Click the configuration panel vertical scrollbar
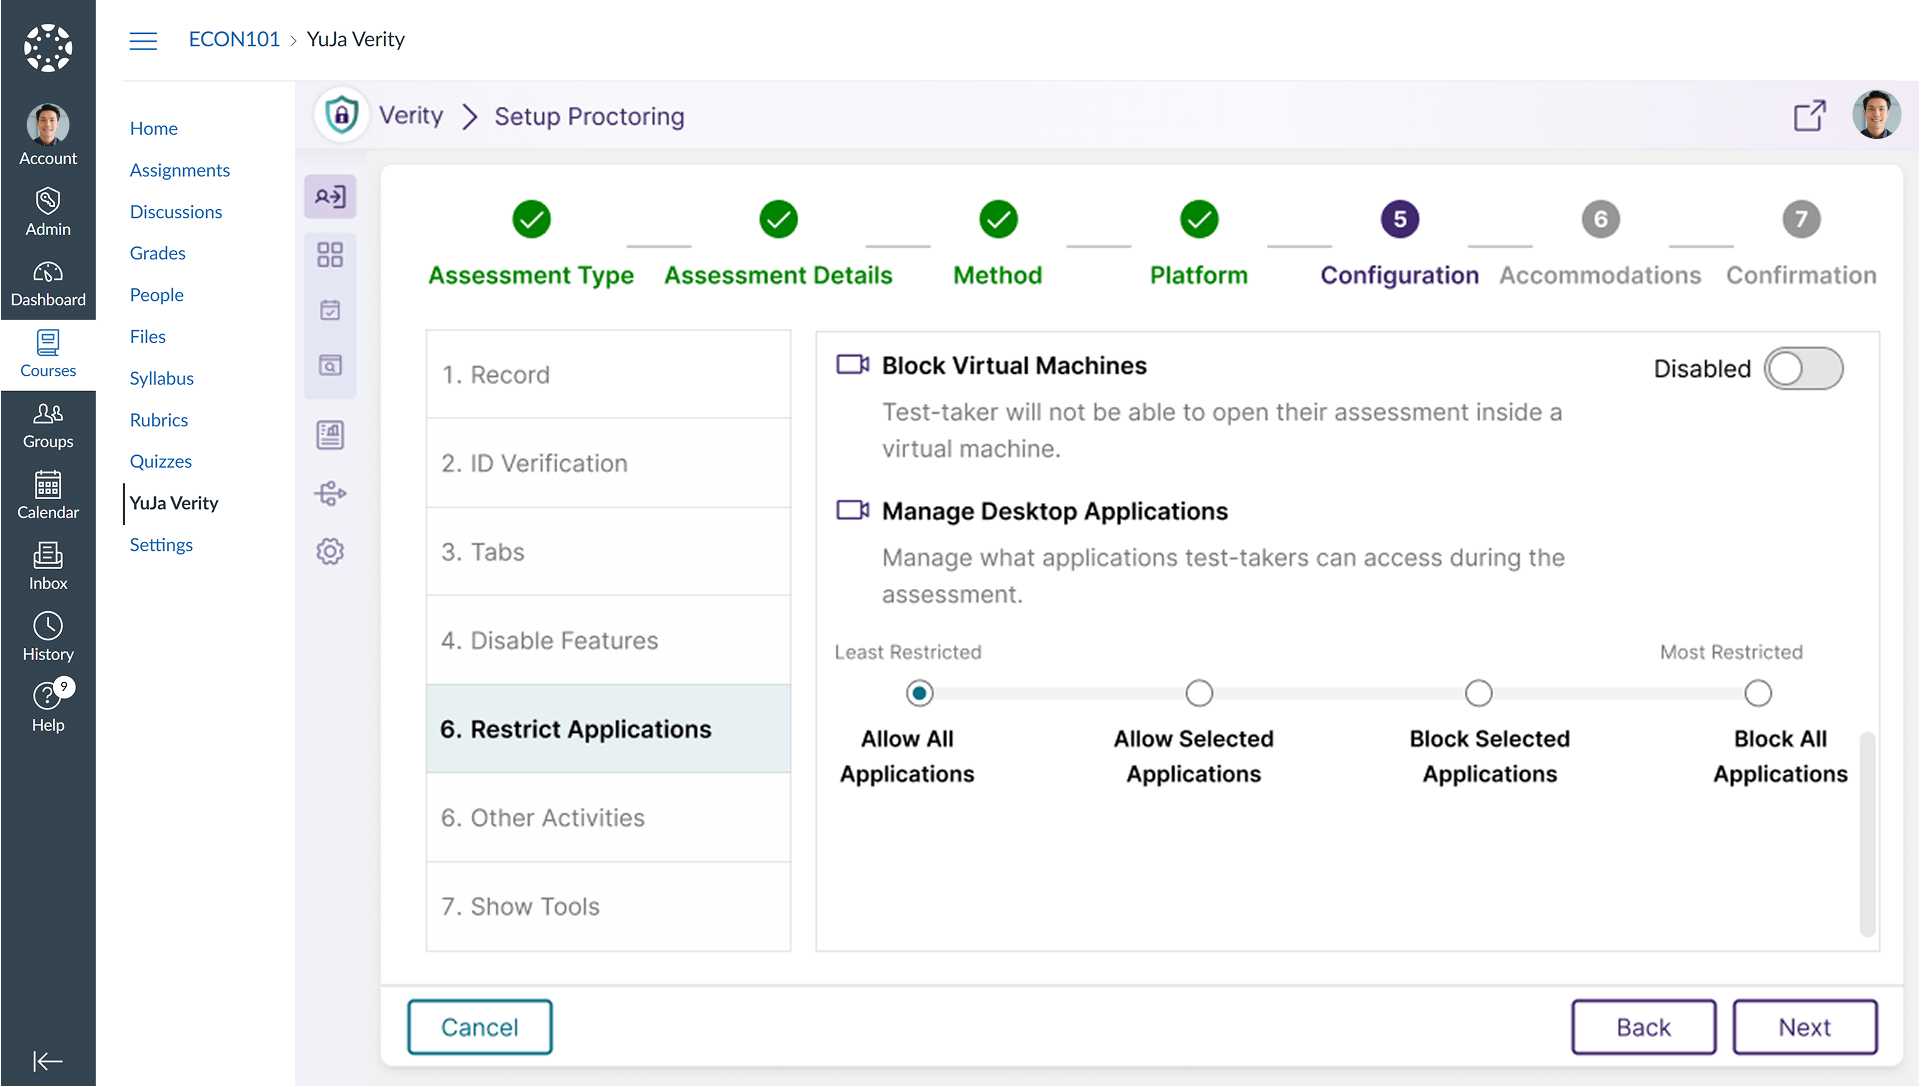 click(1866, 833)
